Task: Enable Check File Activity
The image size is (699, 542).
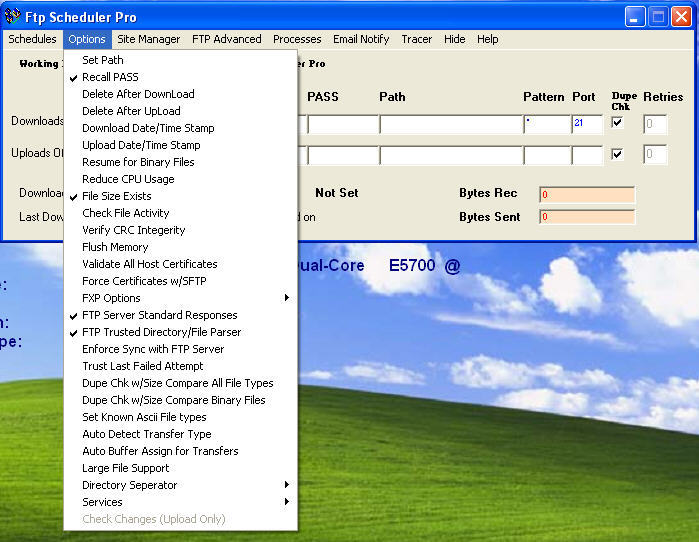Action: 181,213
